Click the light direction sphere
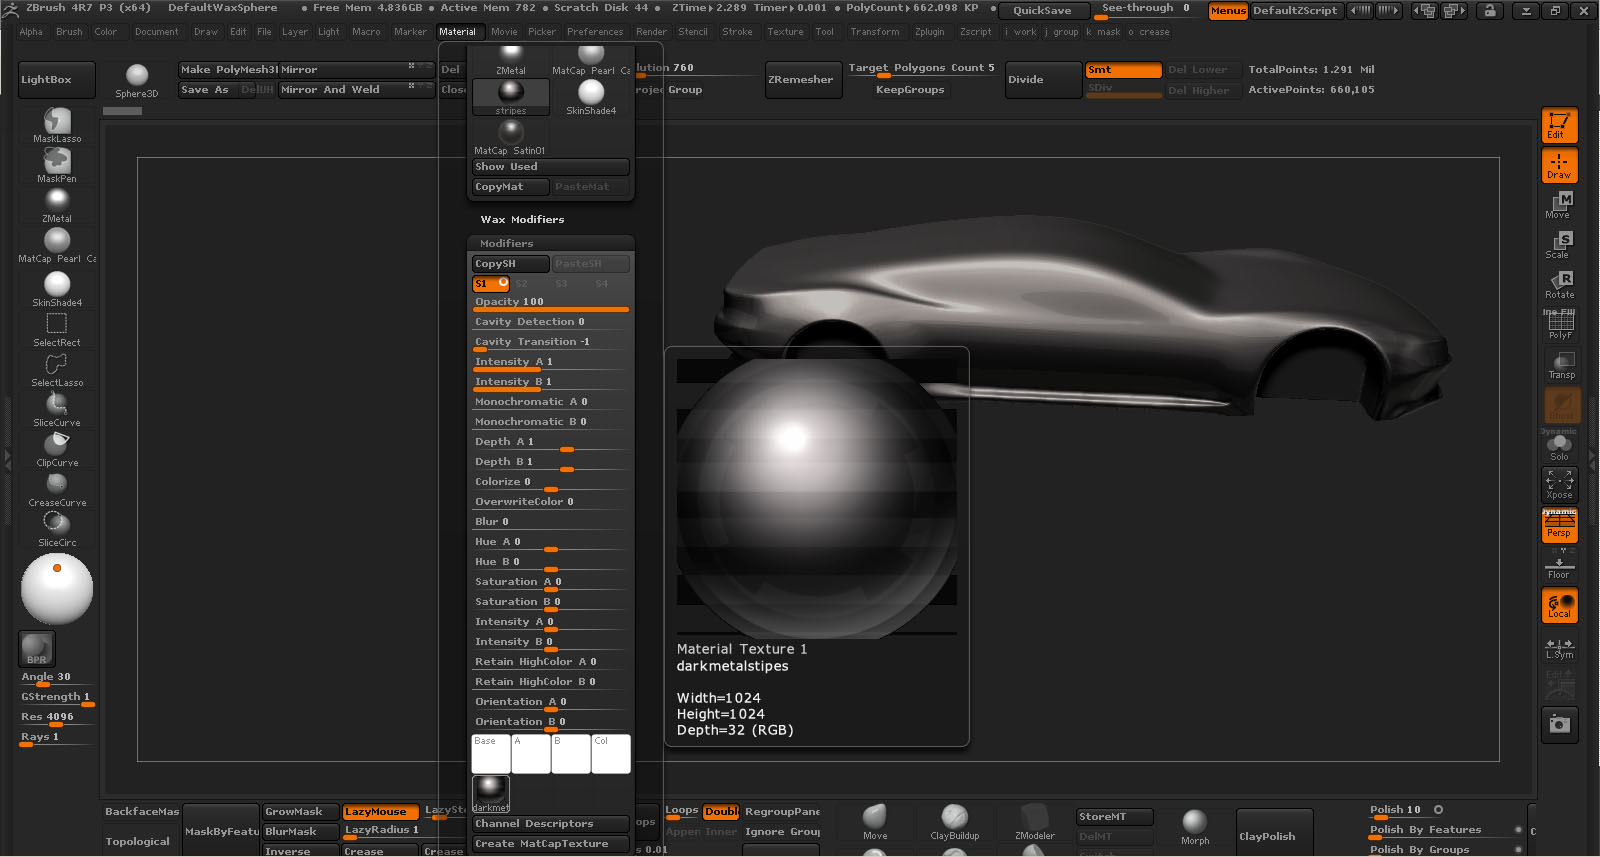1600x857 pixels. (x=57, y=589)
